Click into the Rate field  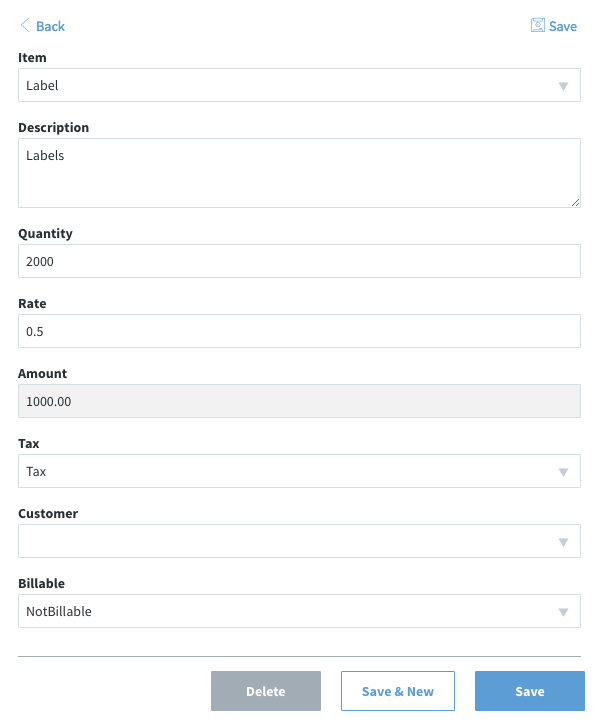299,331
